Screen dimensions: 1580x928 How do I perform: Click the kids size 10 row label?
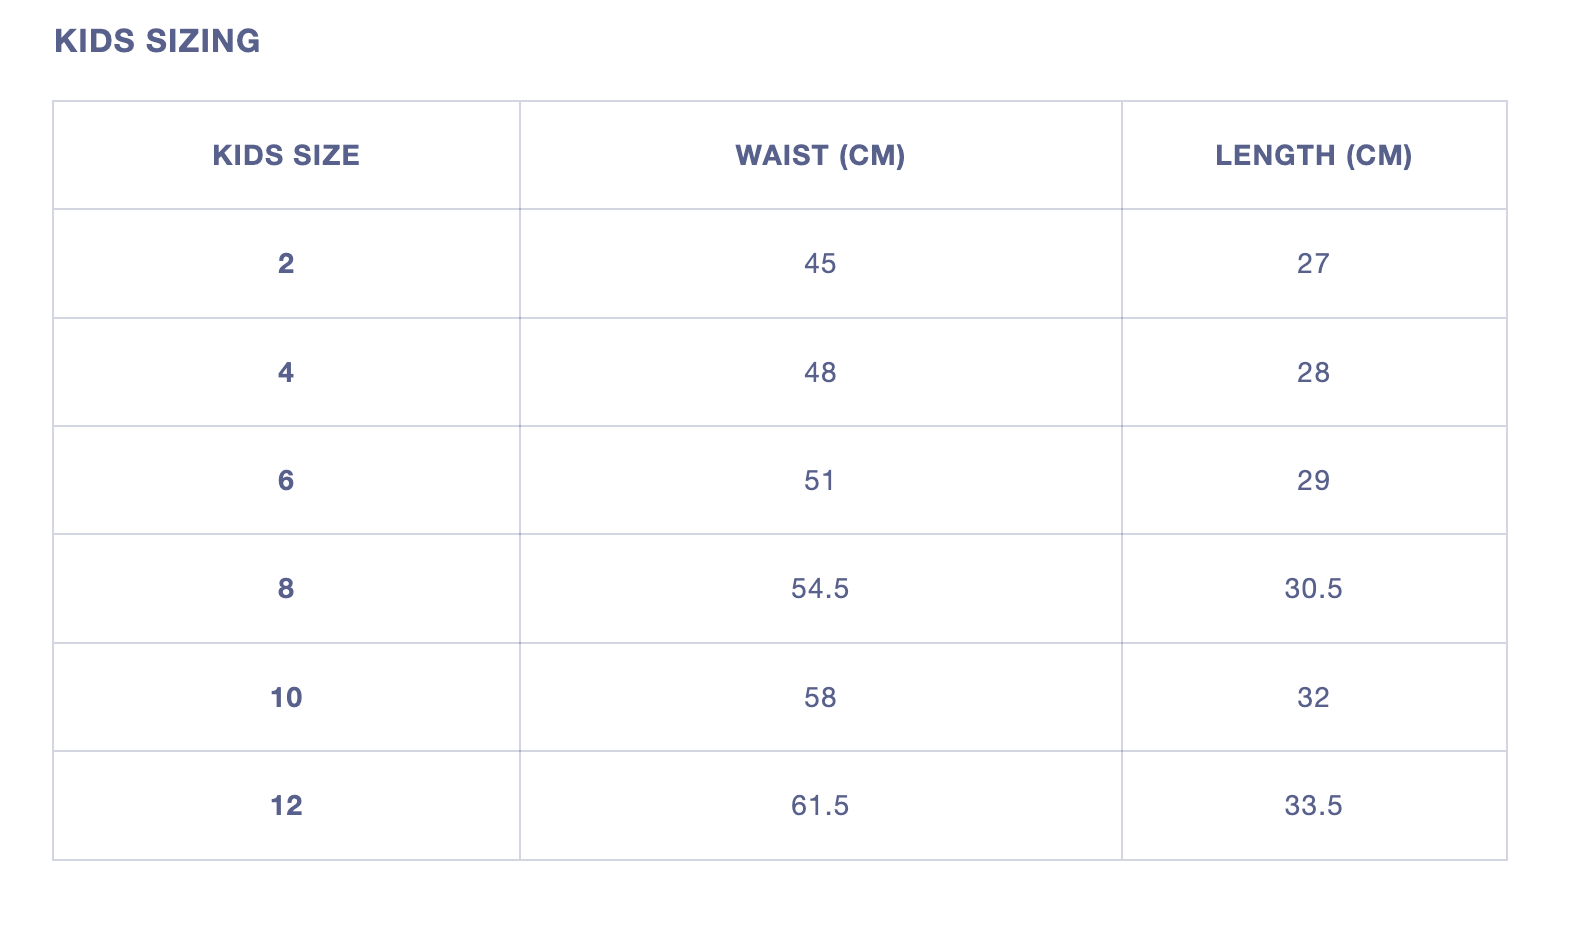pos(286,698)
